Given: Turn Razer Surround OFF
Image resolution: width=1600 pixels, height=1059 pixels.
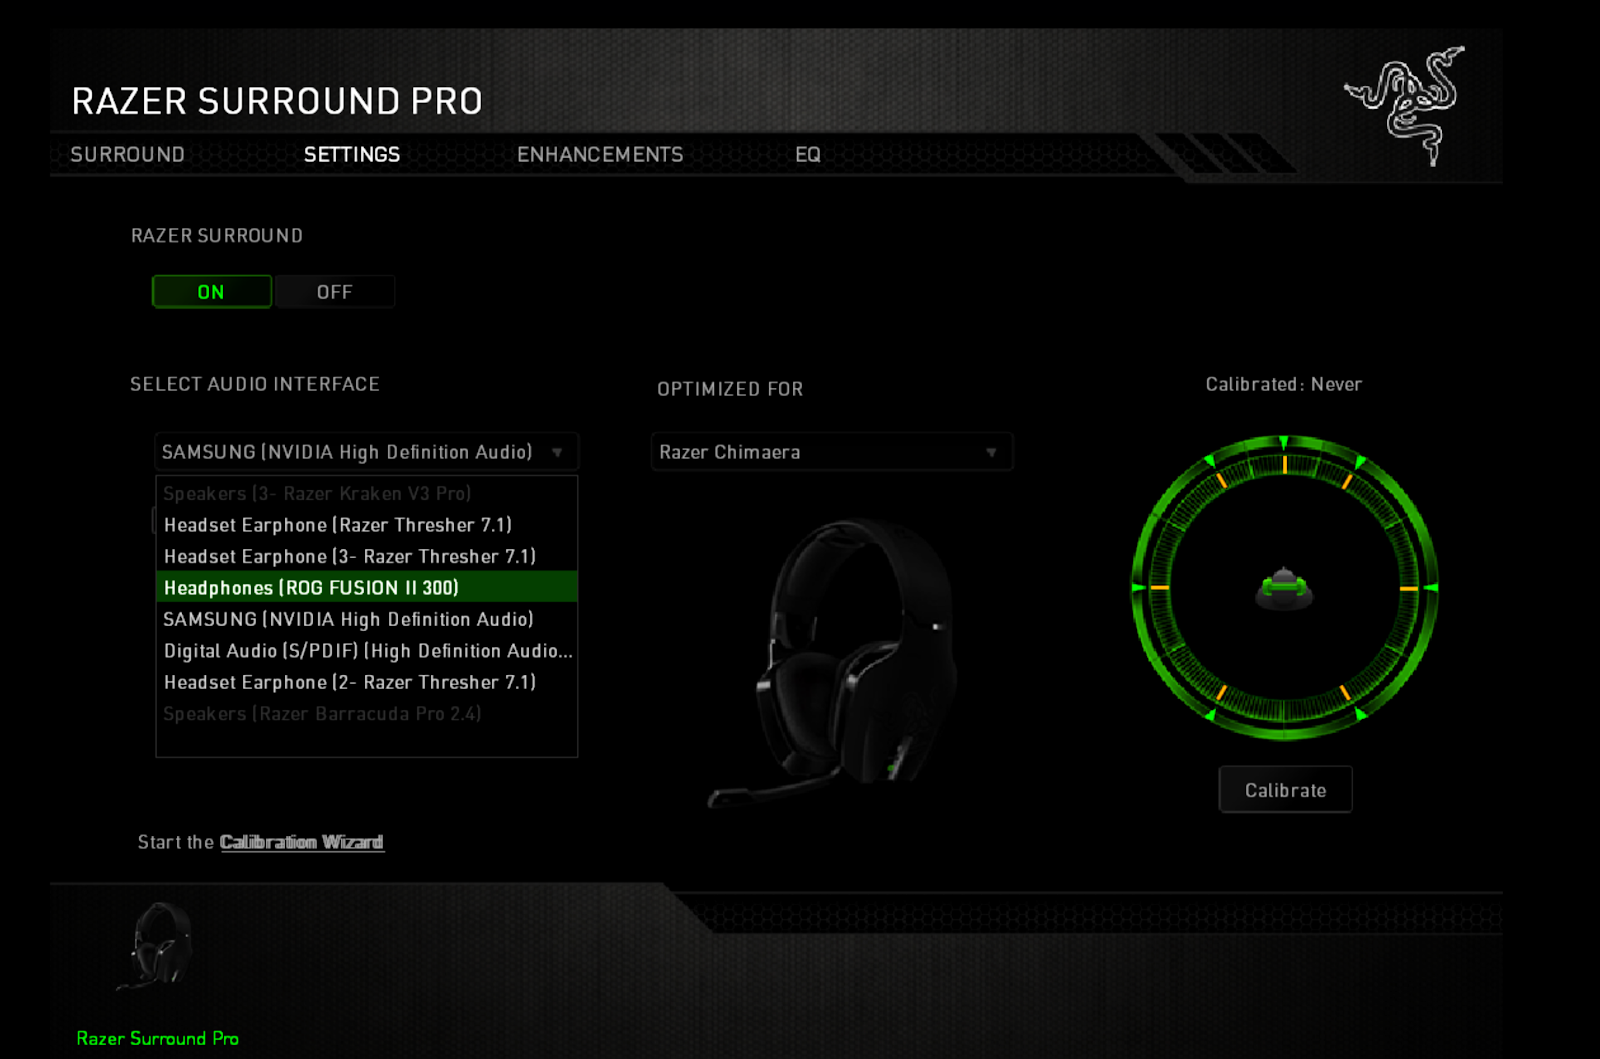Looking at the screenshot, I should [334, 292].
